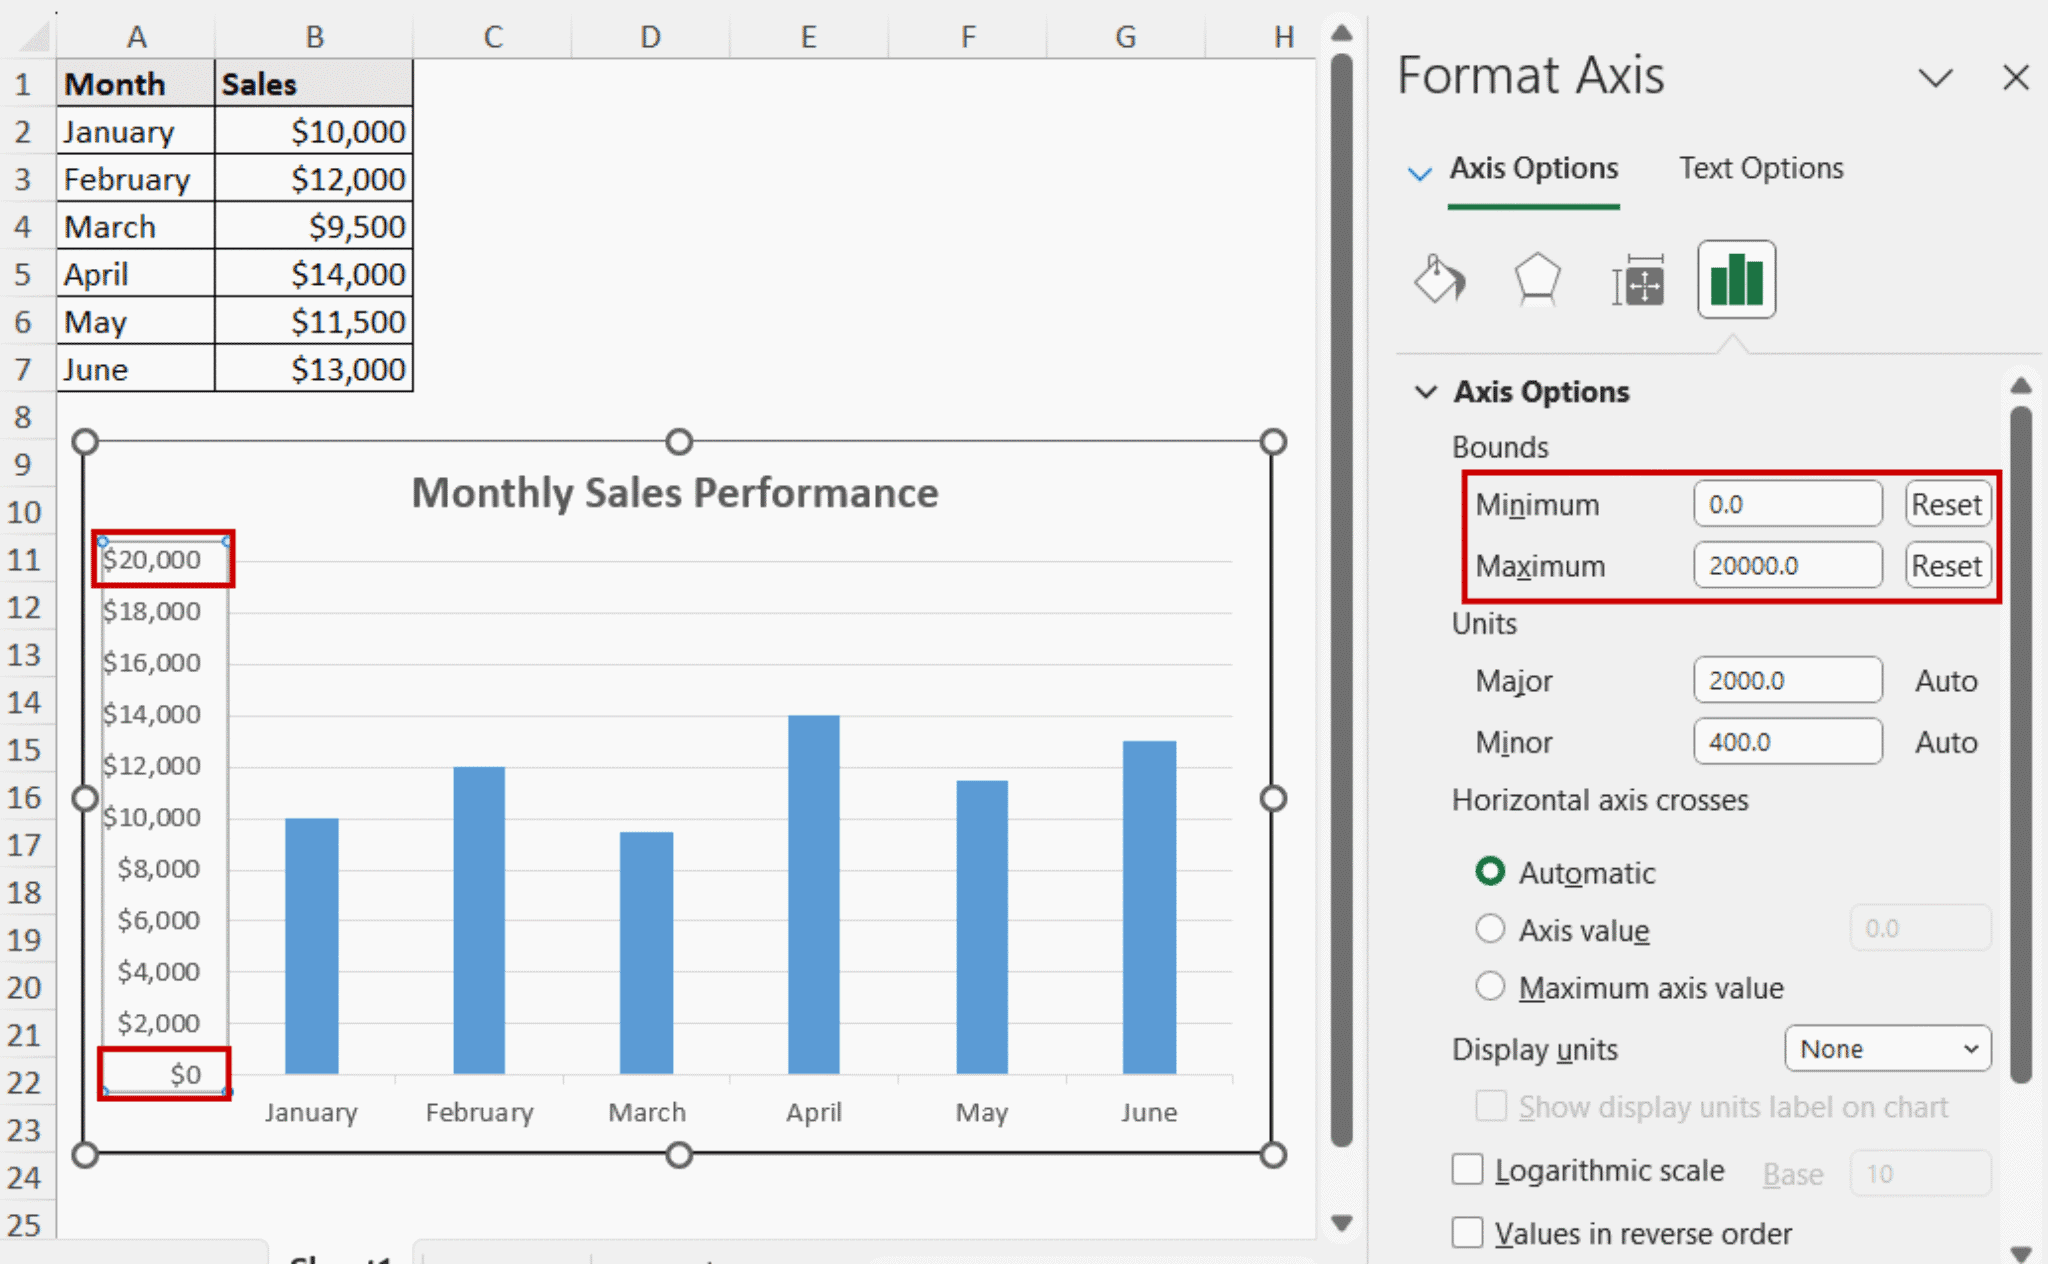
Task: Collapse the Axis Options section
Action: tap(1426, 392)
